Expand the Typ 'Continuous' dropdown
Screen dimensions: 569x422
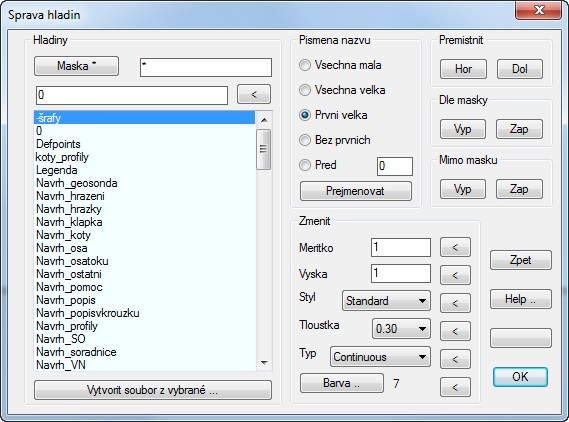[380, 357]
